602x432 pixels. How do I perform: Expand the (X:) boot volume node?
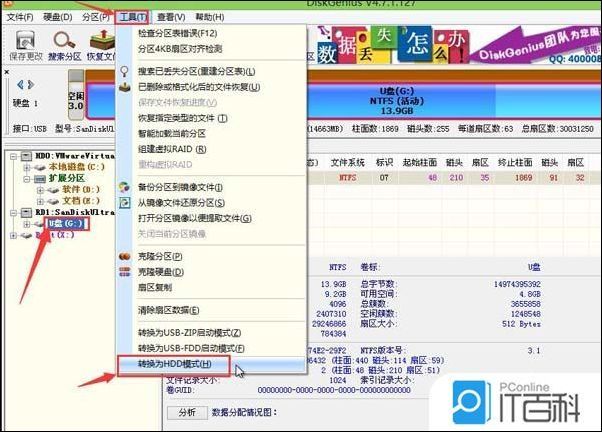tap(13, 235)
